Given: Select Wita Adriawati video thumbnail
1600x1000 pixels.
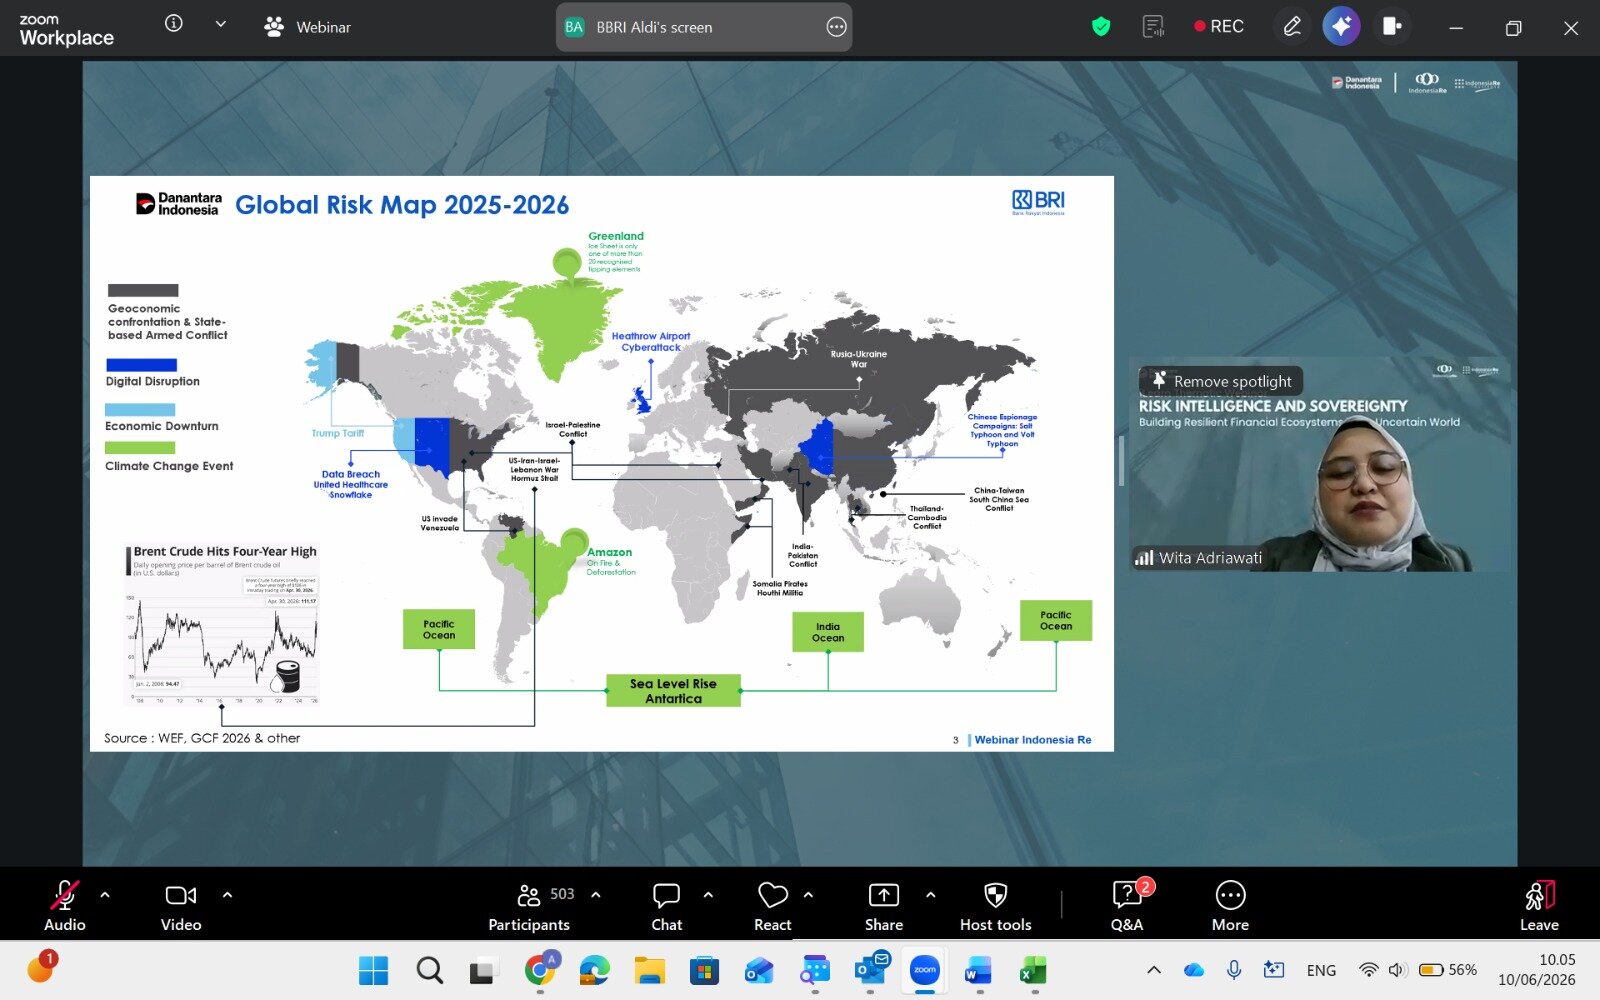Looking at the screenshot, I should click(x=1319, y=465).
